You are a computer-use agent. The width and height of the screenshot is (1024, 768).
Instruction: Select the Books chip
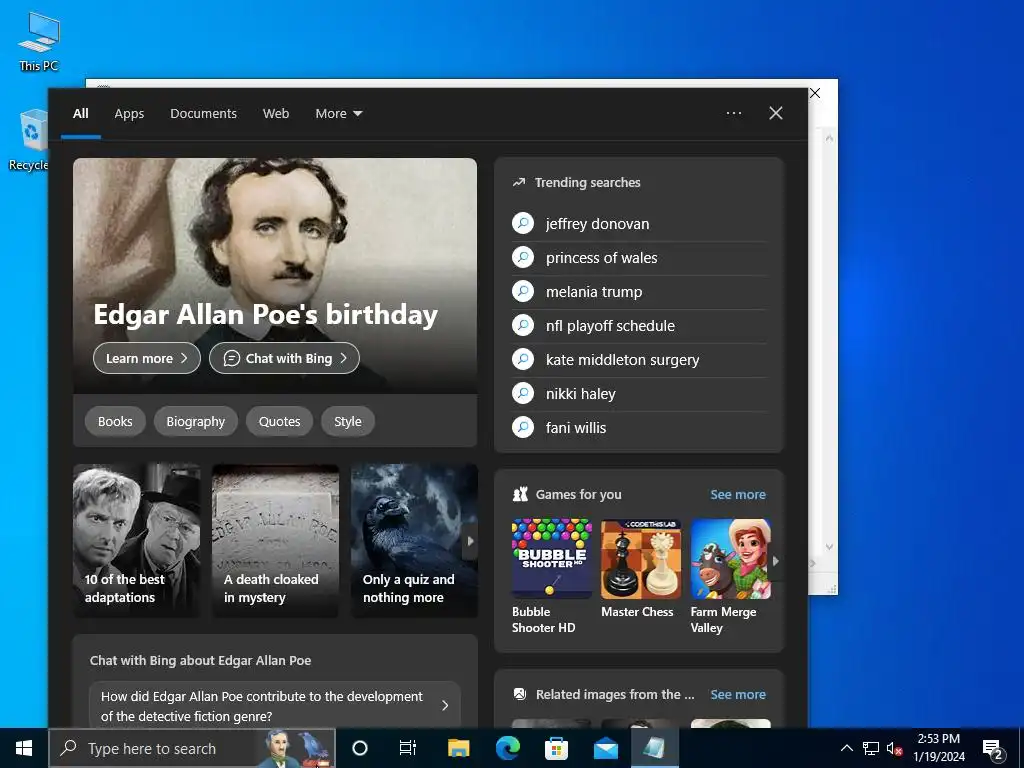(x=115, y=421)
